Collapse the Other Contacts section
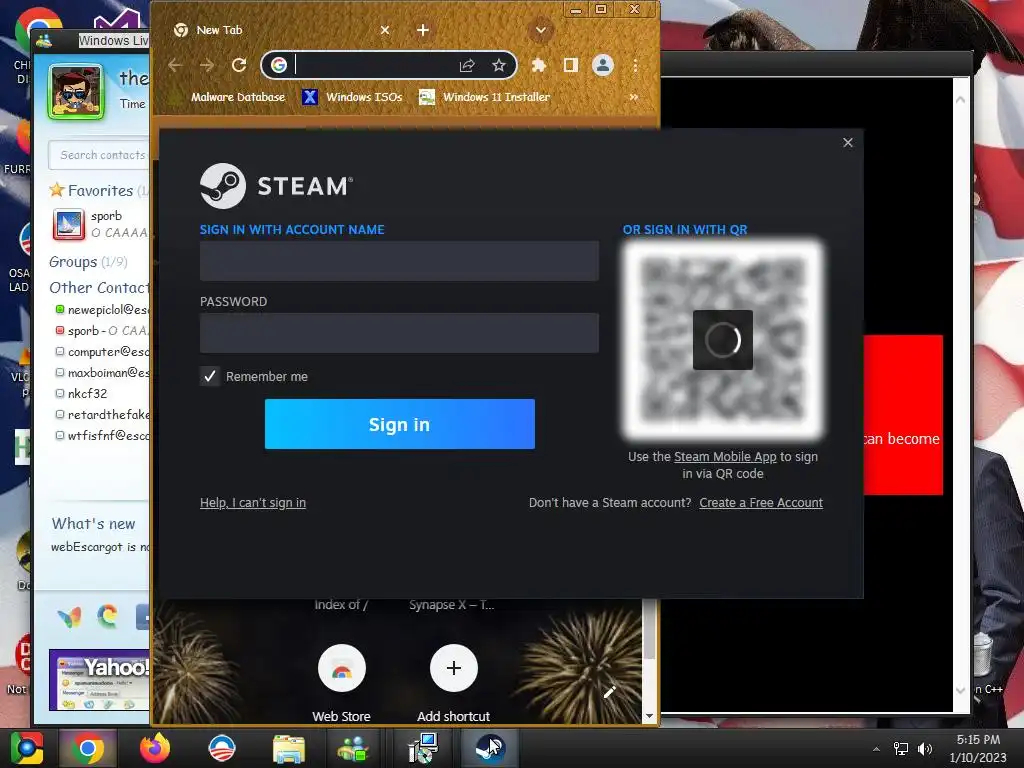The image size is (1024, 768). tap(99, 288)
